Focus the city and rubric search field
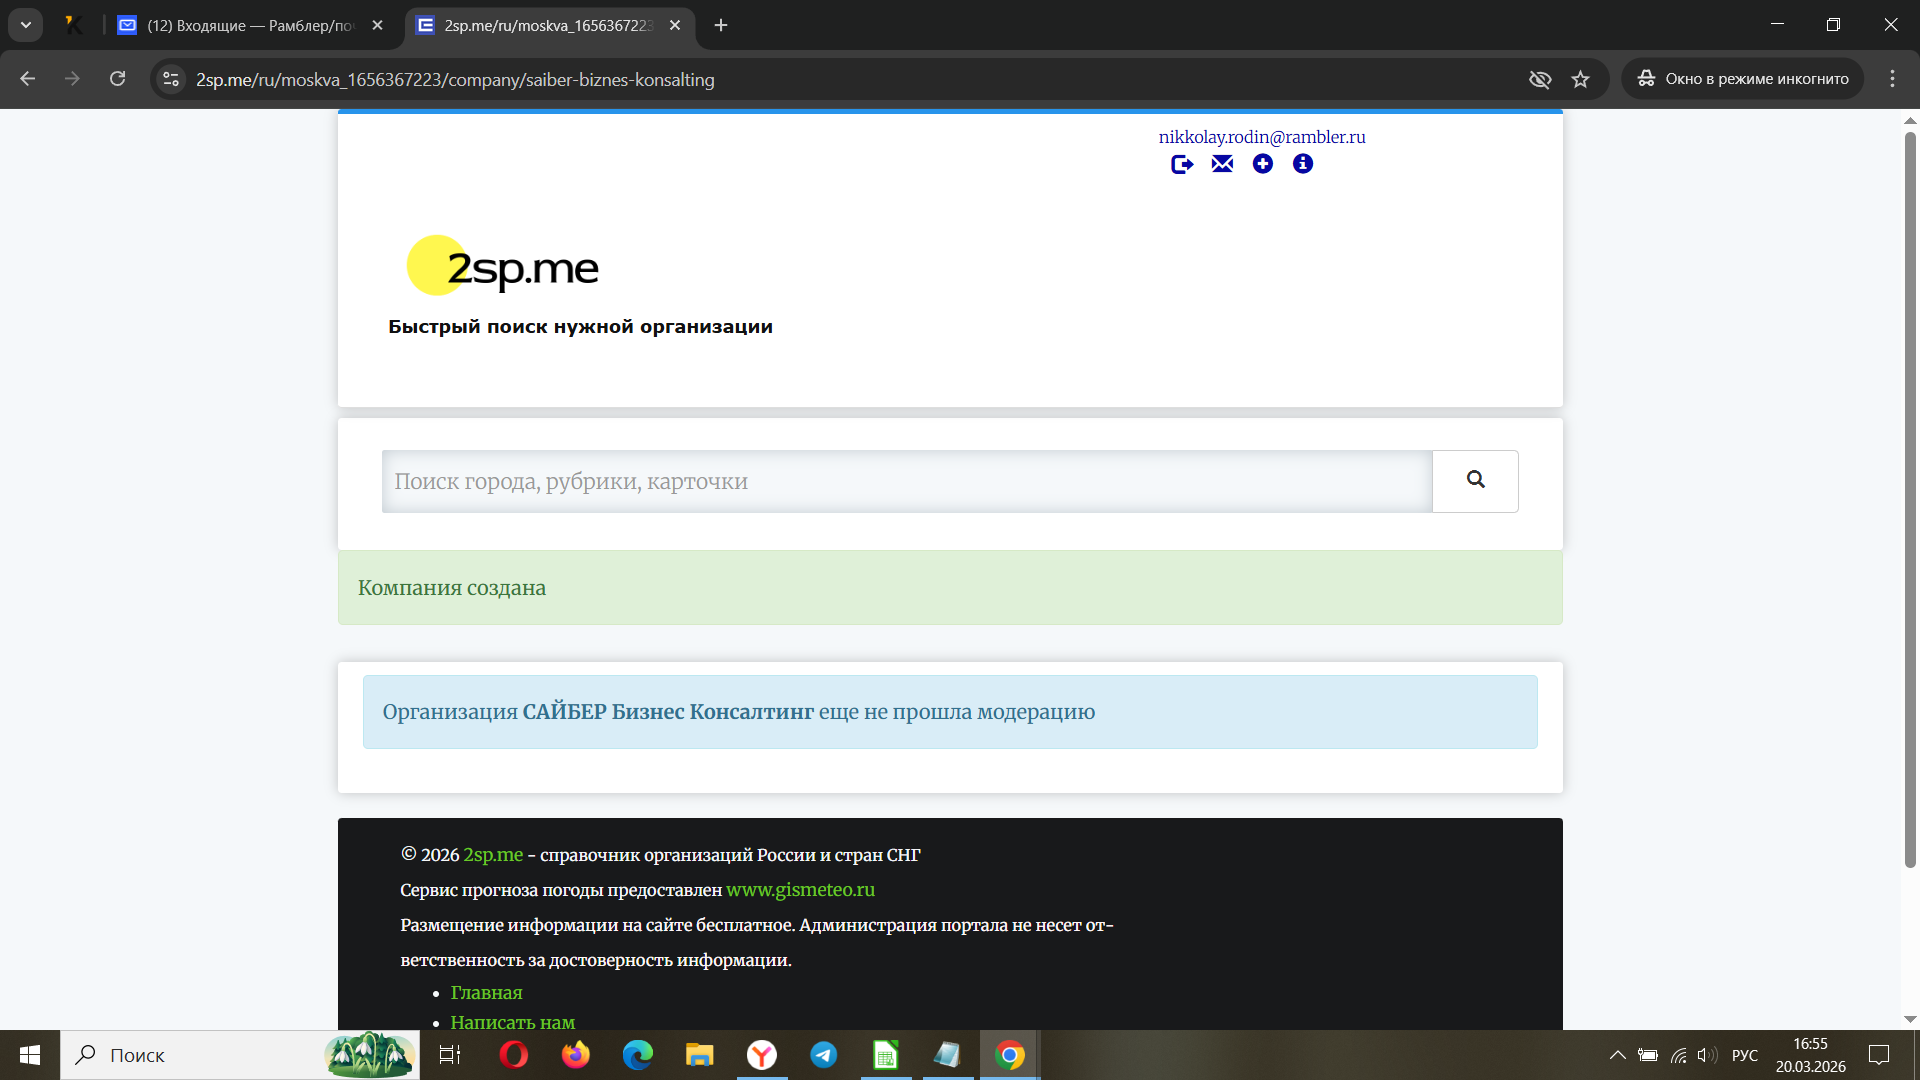 906,482
